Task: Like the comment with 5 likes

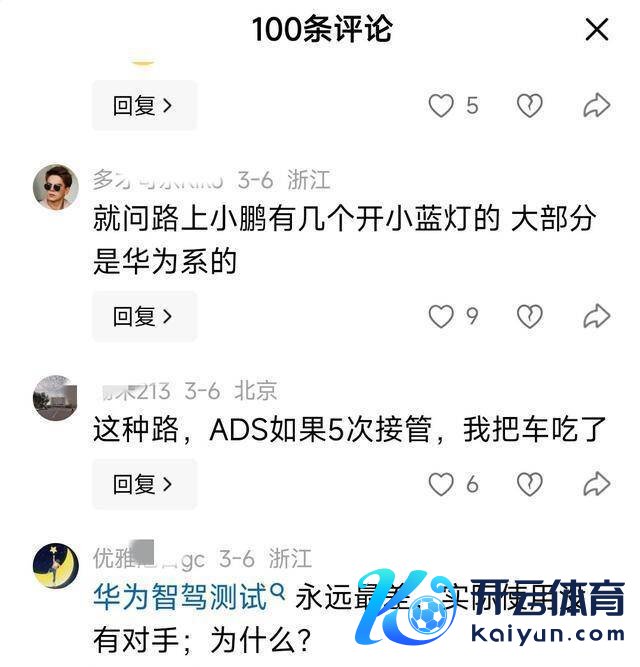Action: point(441,105)
